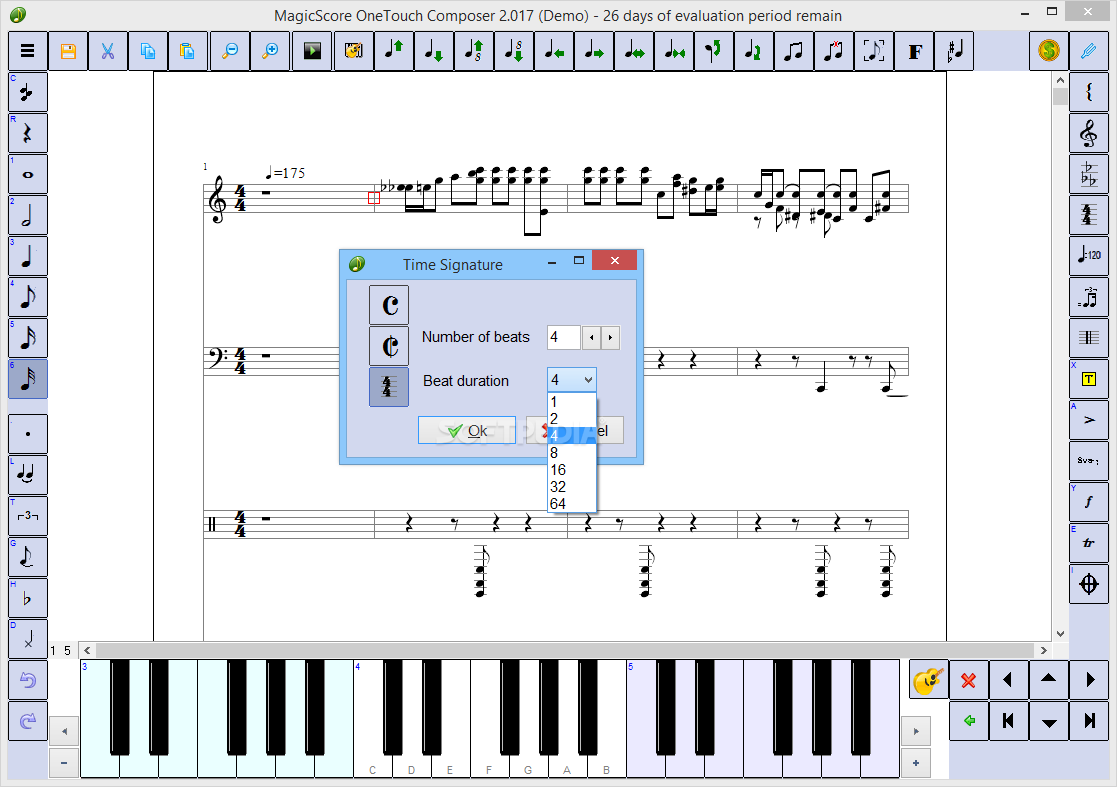Click the redo arrow button

(x=28, y=721)
